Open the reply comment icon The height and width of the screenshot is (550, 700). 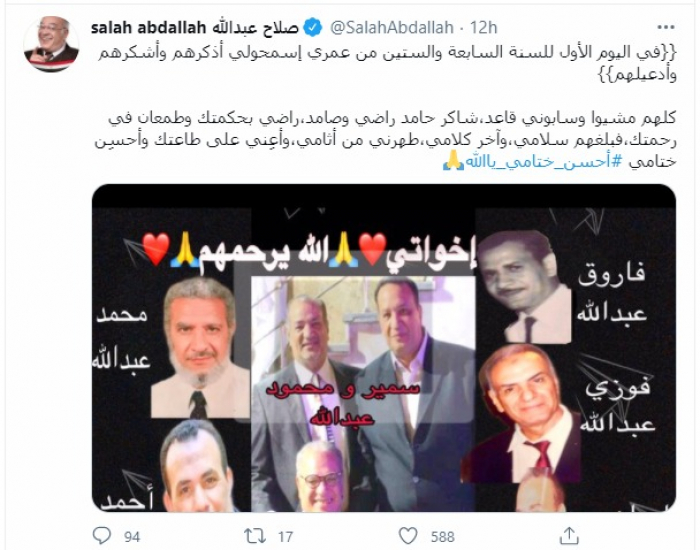tap(101, 535)
